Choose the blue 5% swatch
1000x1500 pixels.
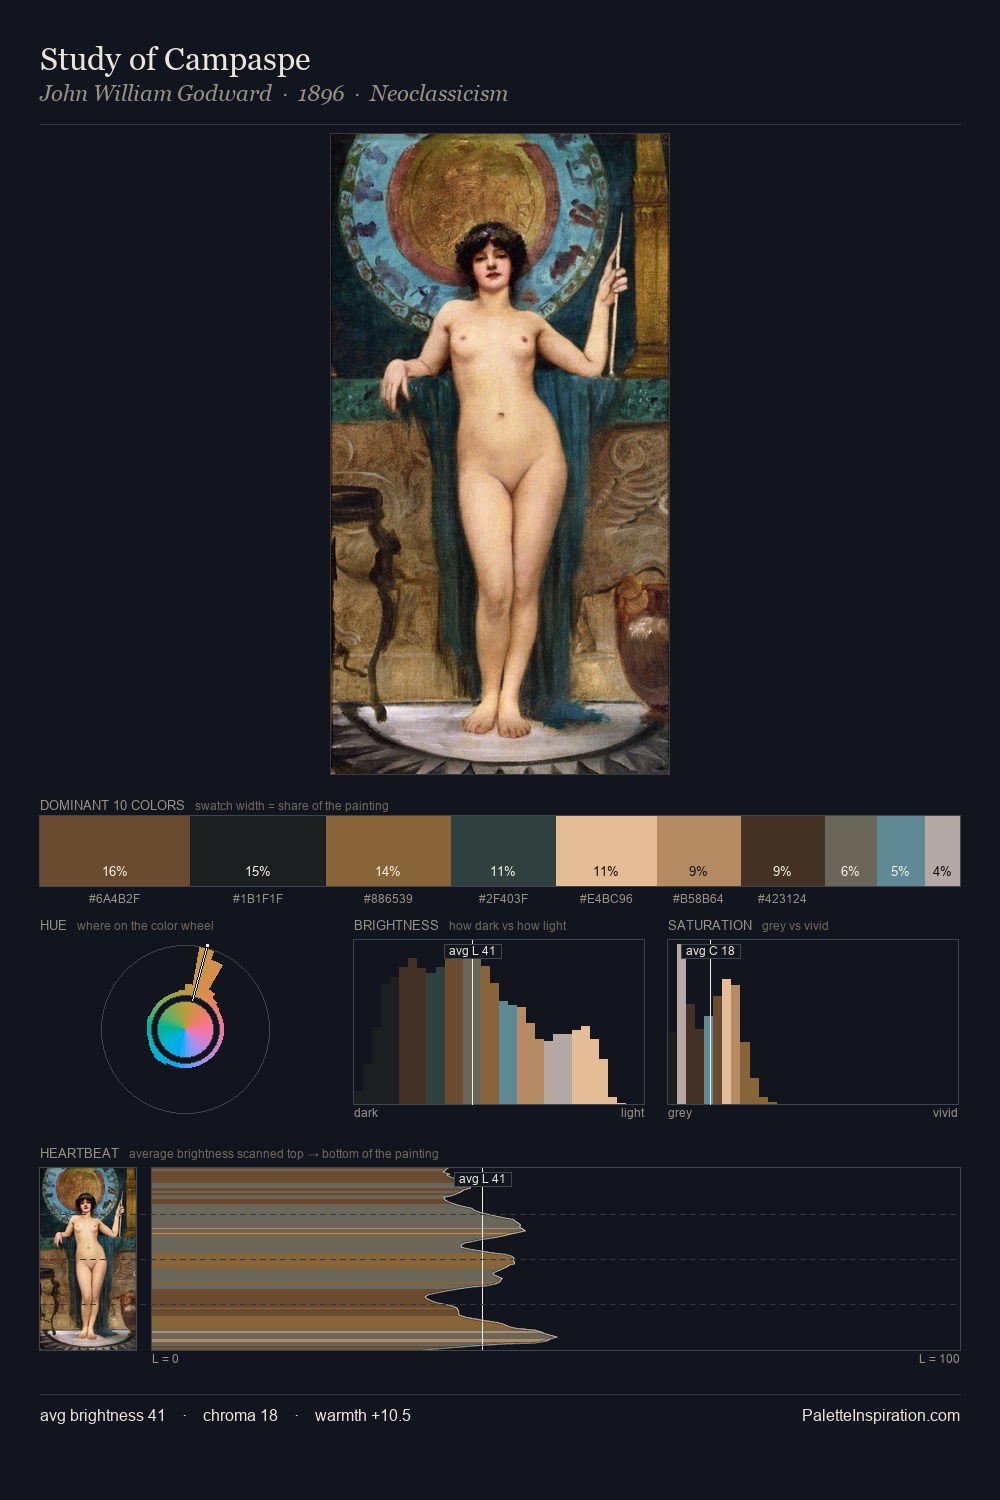pyautogui.click(x=901, y=851)
